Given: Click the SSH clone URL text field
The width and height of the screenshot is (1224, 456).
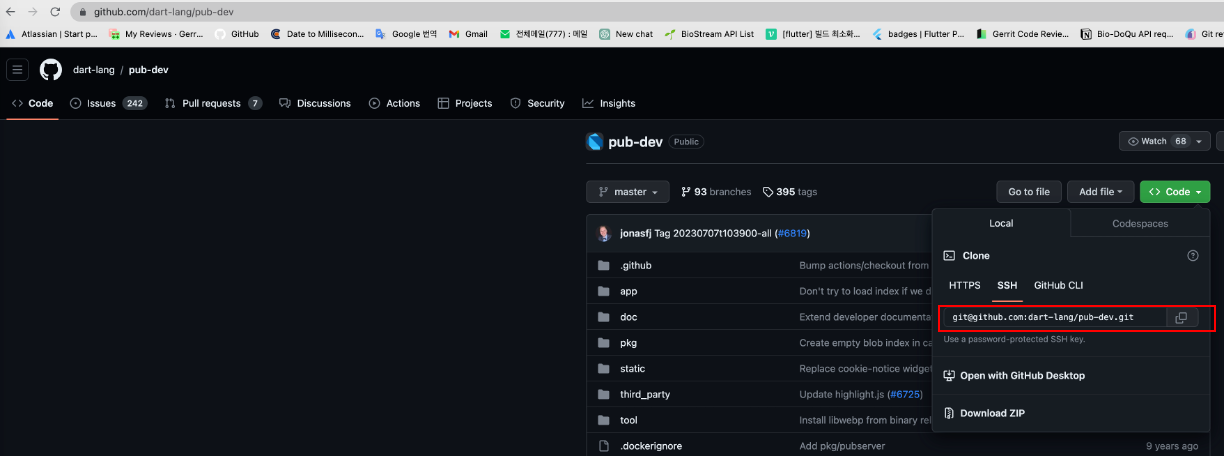Looking at the screenshot, I should tap(1054, 318).
